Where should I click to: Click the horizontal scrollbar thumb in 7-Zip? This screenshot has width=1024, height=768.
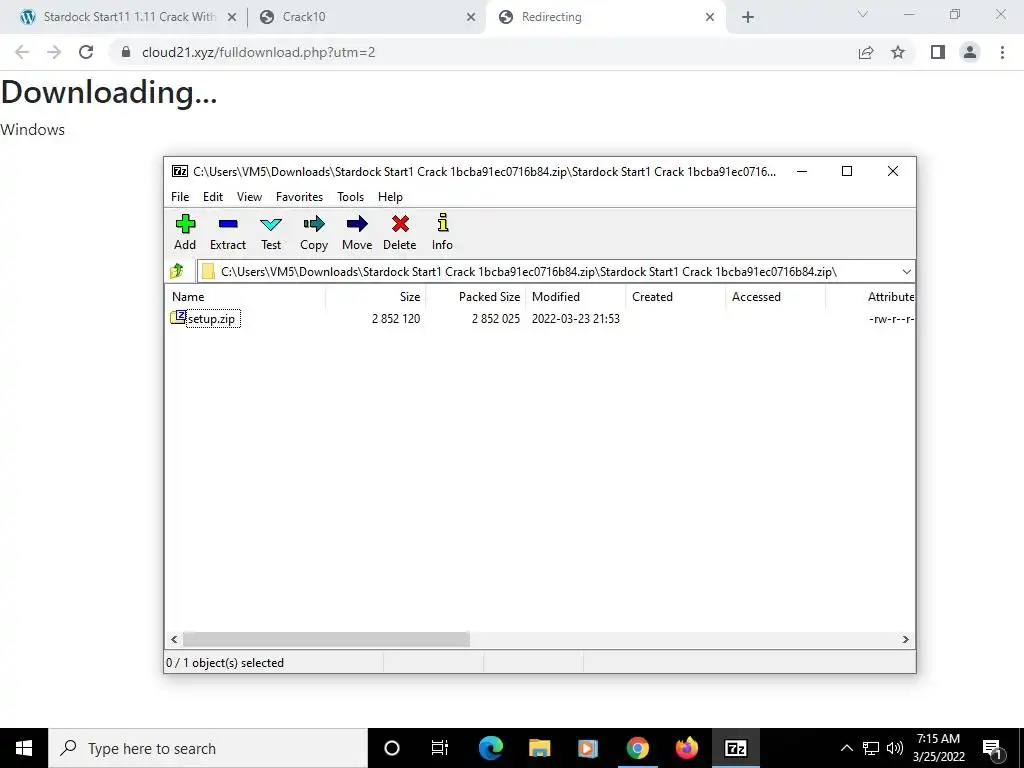click(326, 639)
